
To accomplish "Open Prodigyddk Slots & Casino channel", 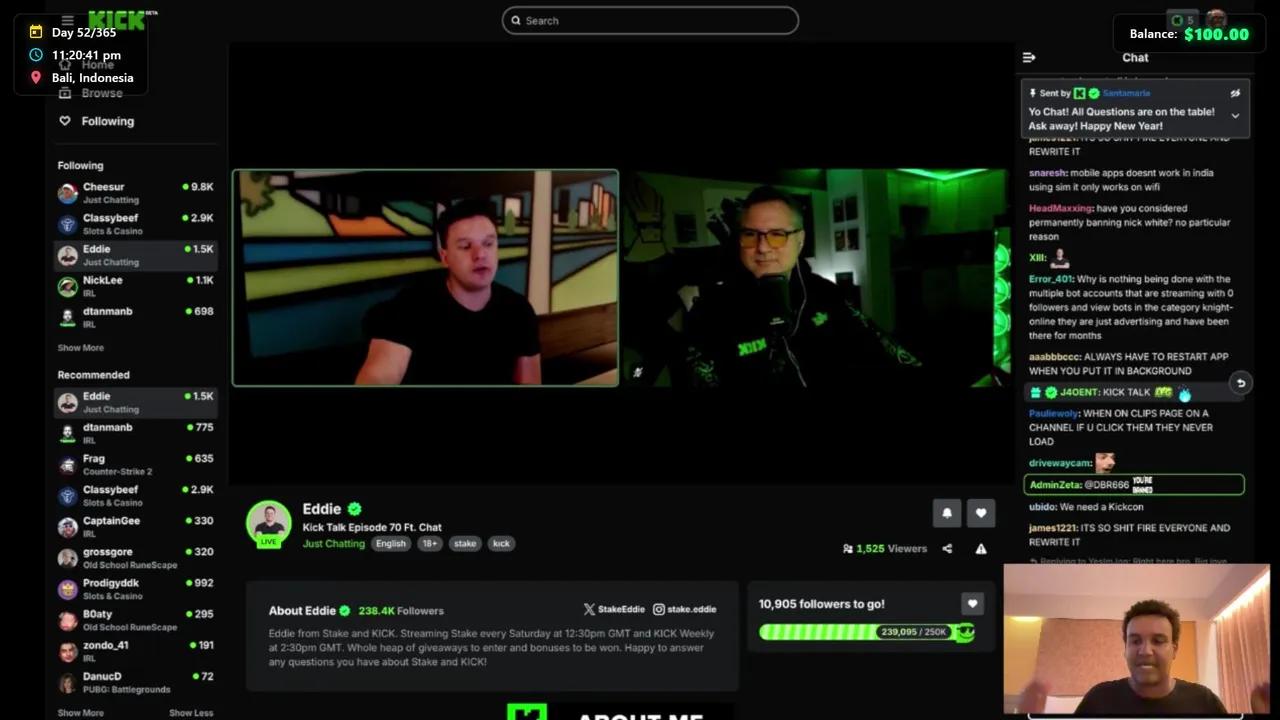I will (136, 589).
